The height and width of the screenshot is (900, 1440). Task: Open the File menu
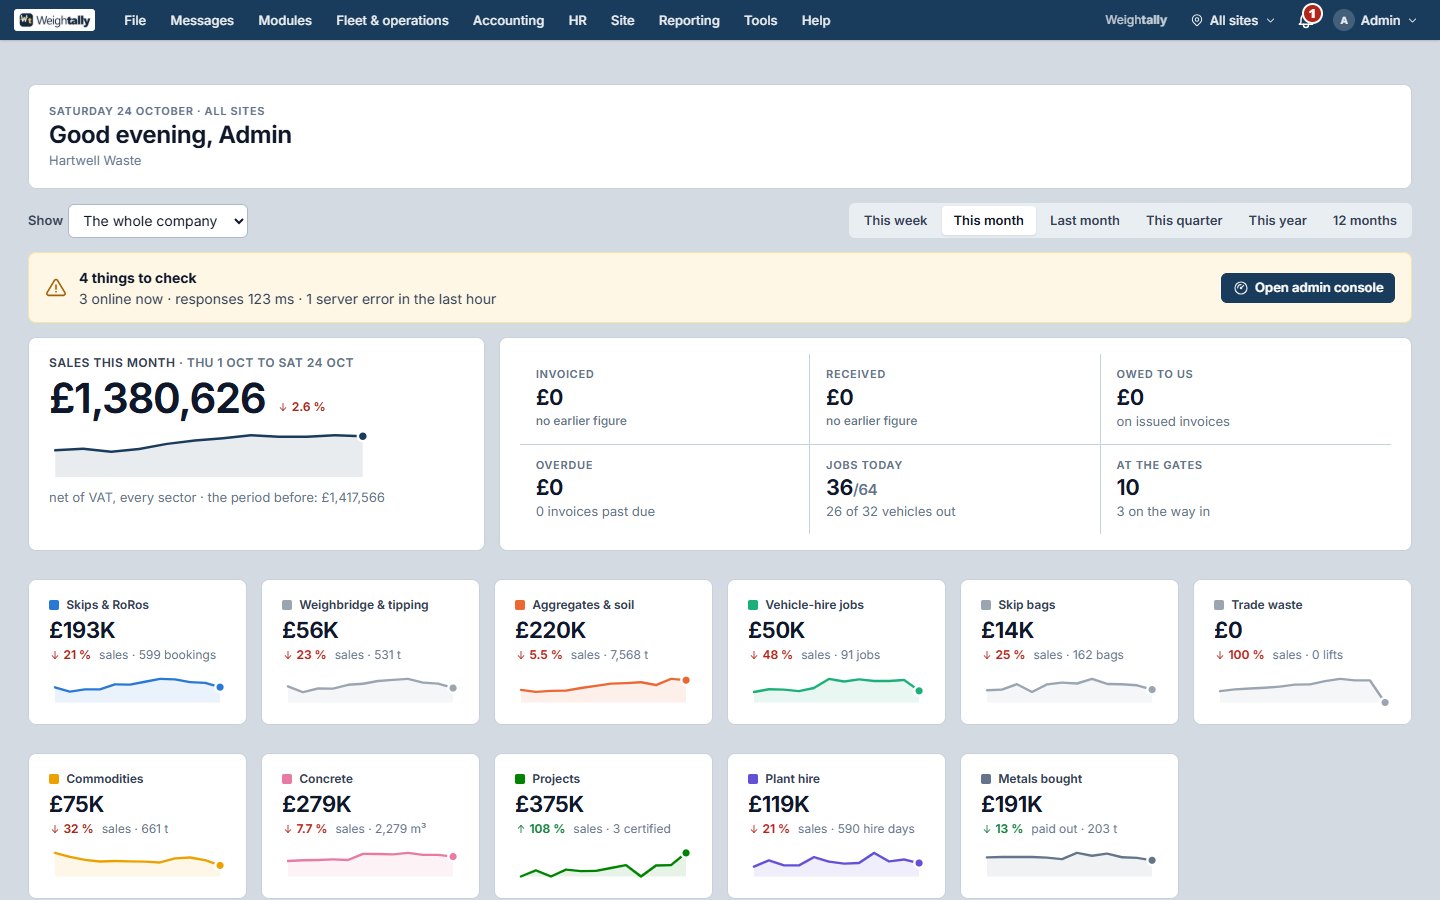tap(135, 20)
